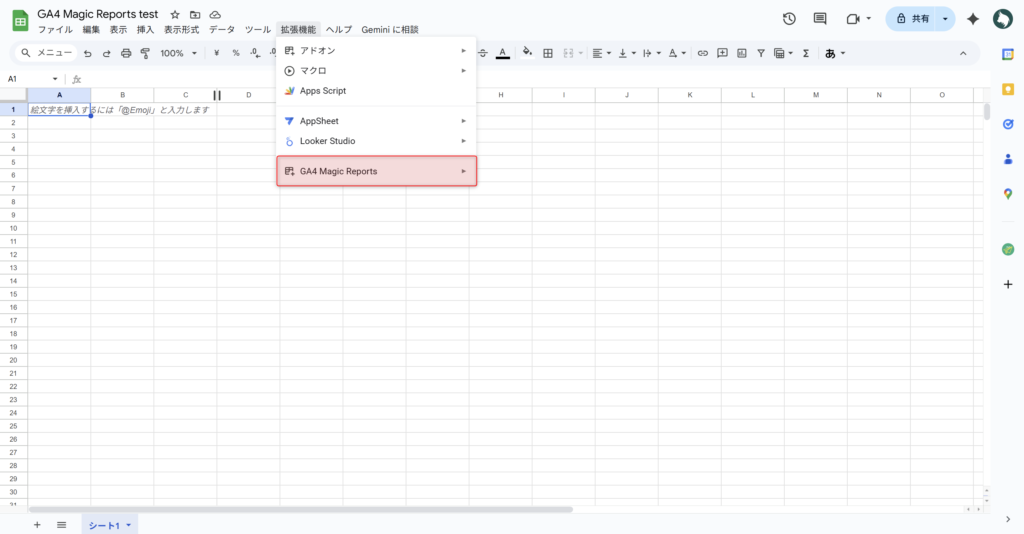Open the 挿入 menu
The width and height of the screenshot is (1024, 534).
[x=145, y=29]
